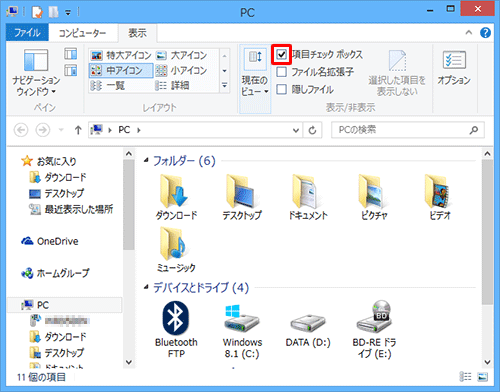Collapse the フォルダー (6) group
The height and width of the screenshot is (392, 500).
pos(146,161)
